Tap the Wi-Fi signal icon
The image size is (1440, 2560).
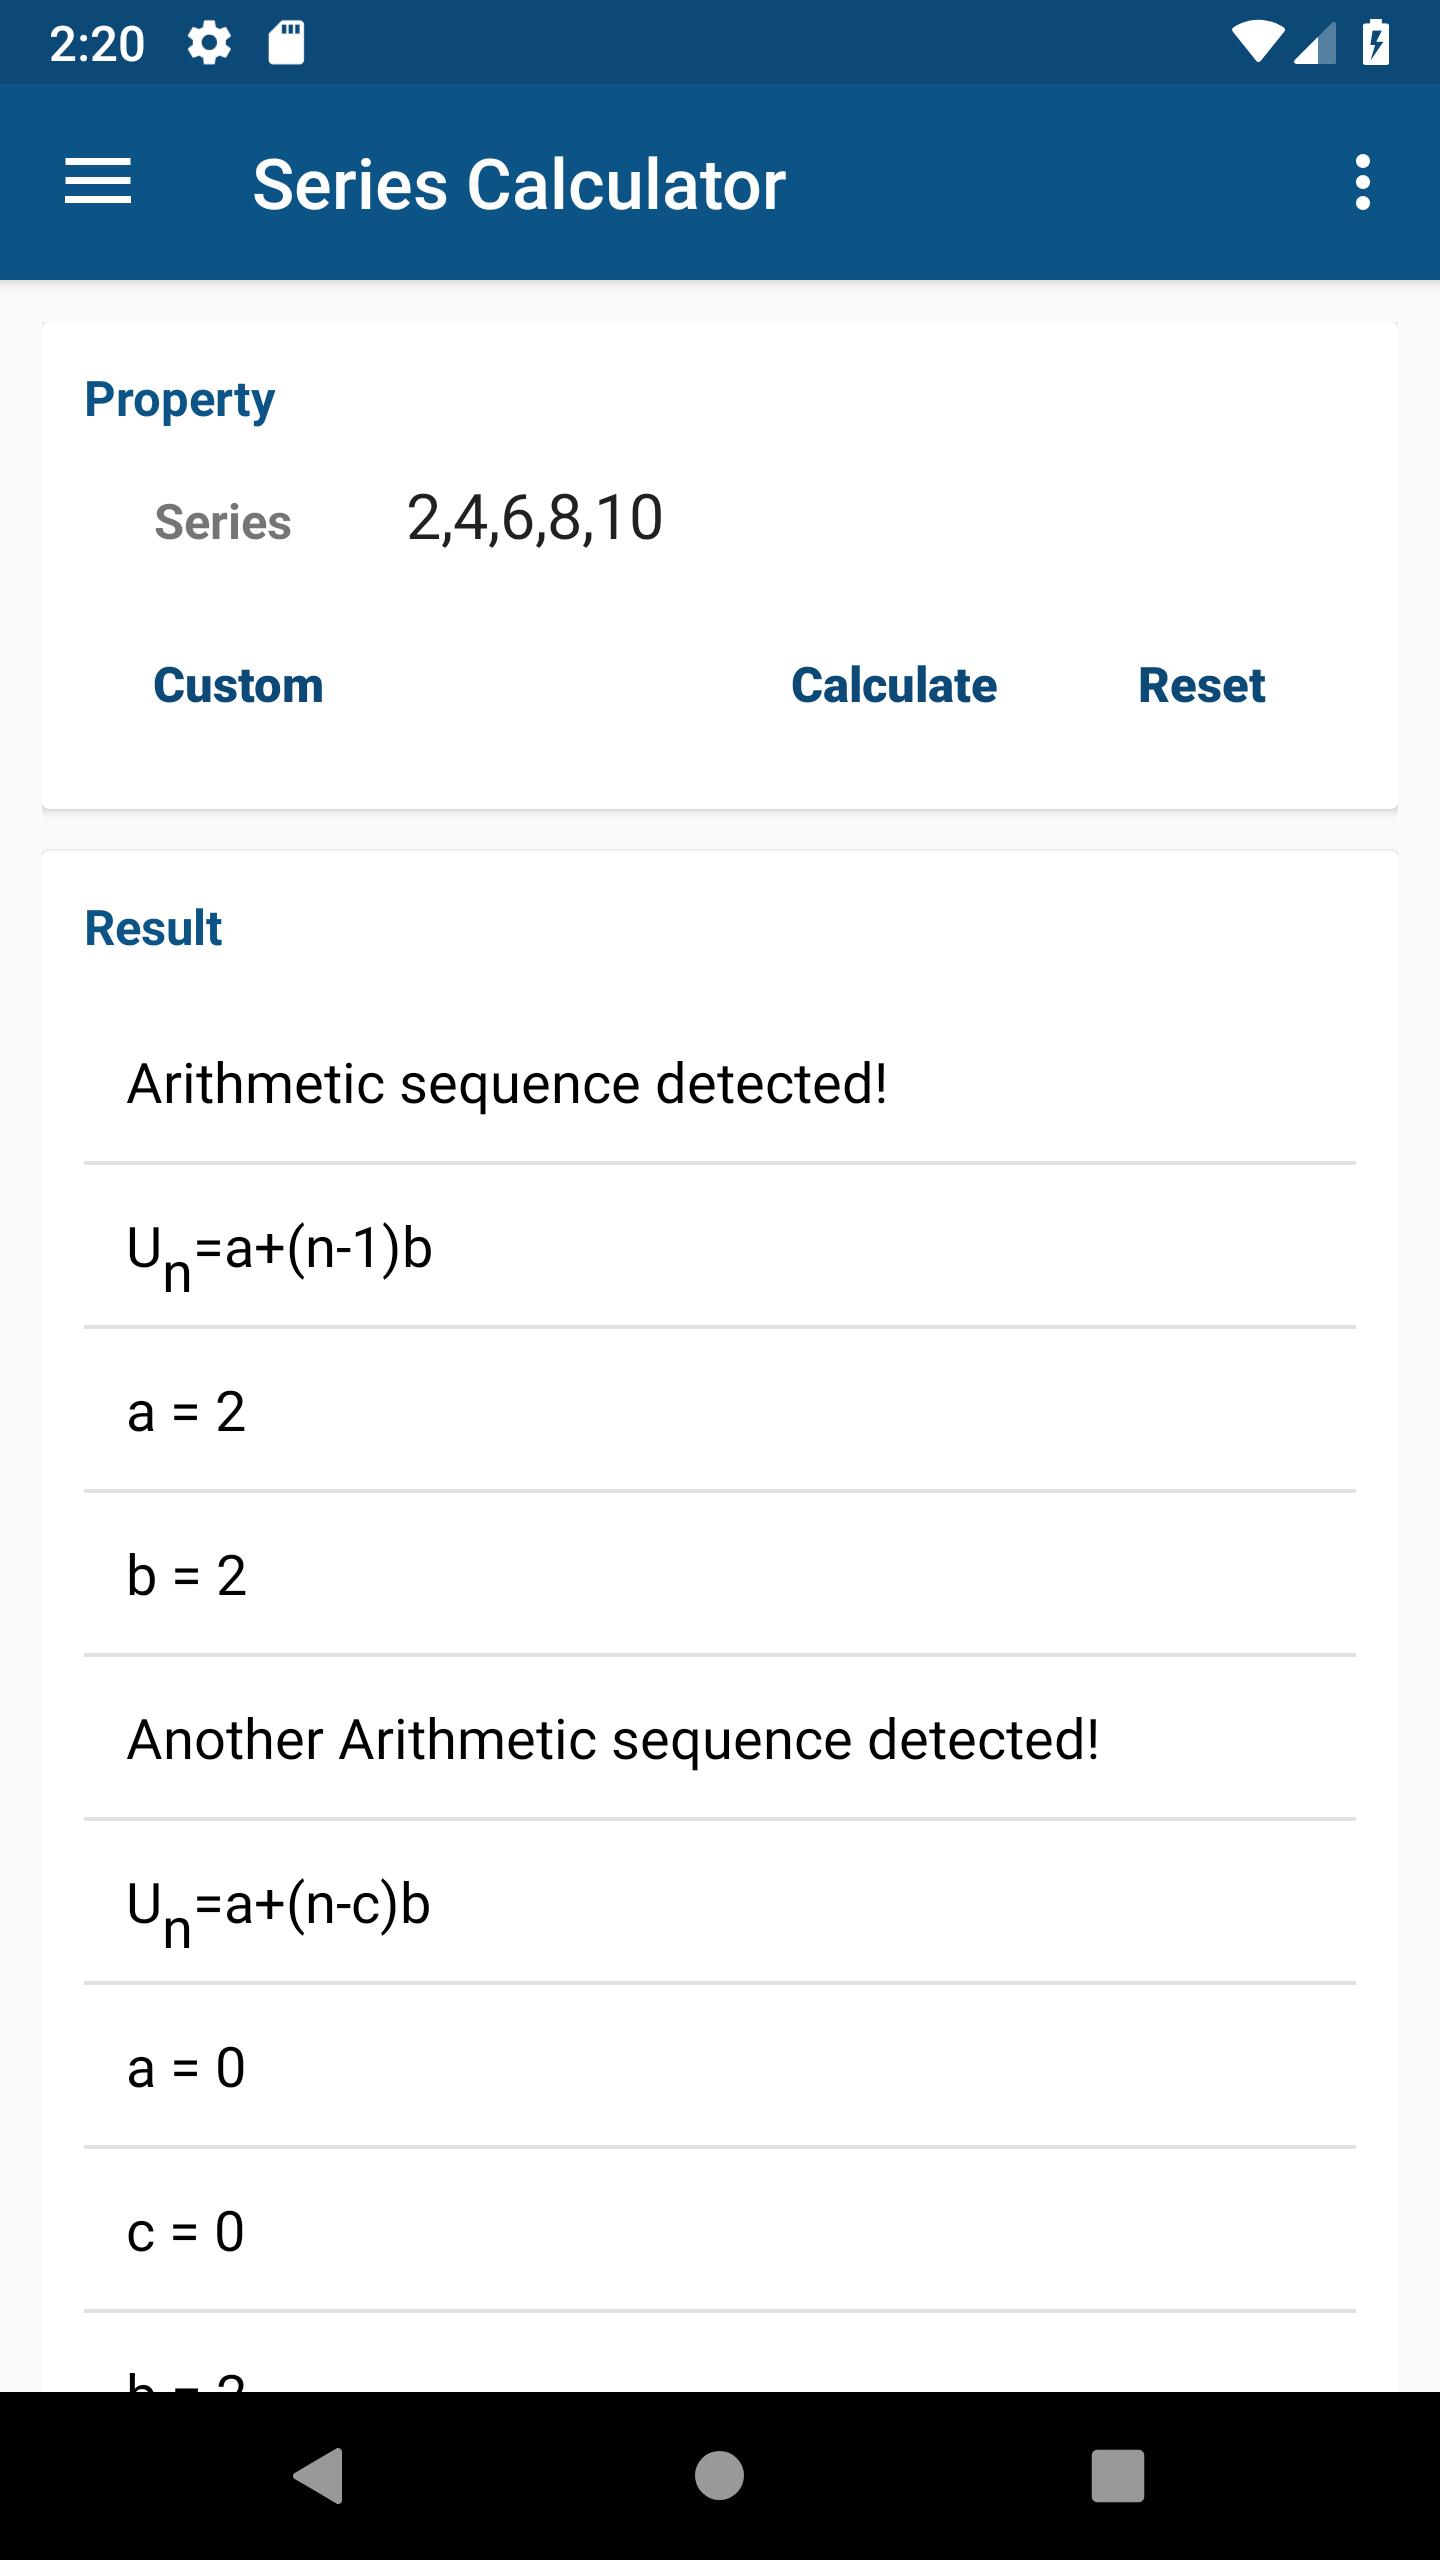coord(1258,43)
